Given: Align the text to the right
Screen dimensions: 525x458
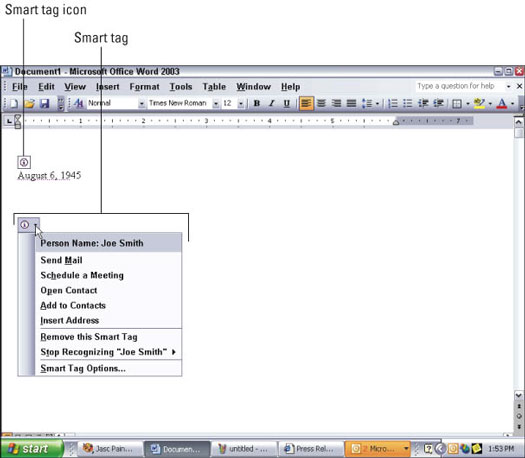Looking at the screenshot, I should 336,103.
